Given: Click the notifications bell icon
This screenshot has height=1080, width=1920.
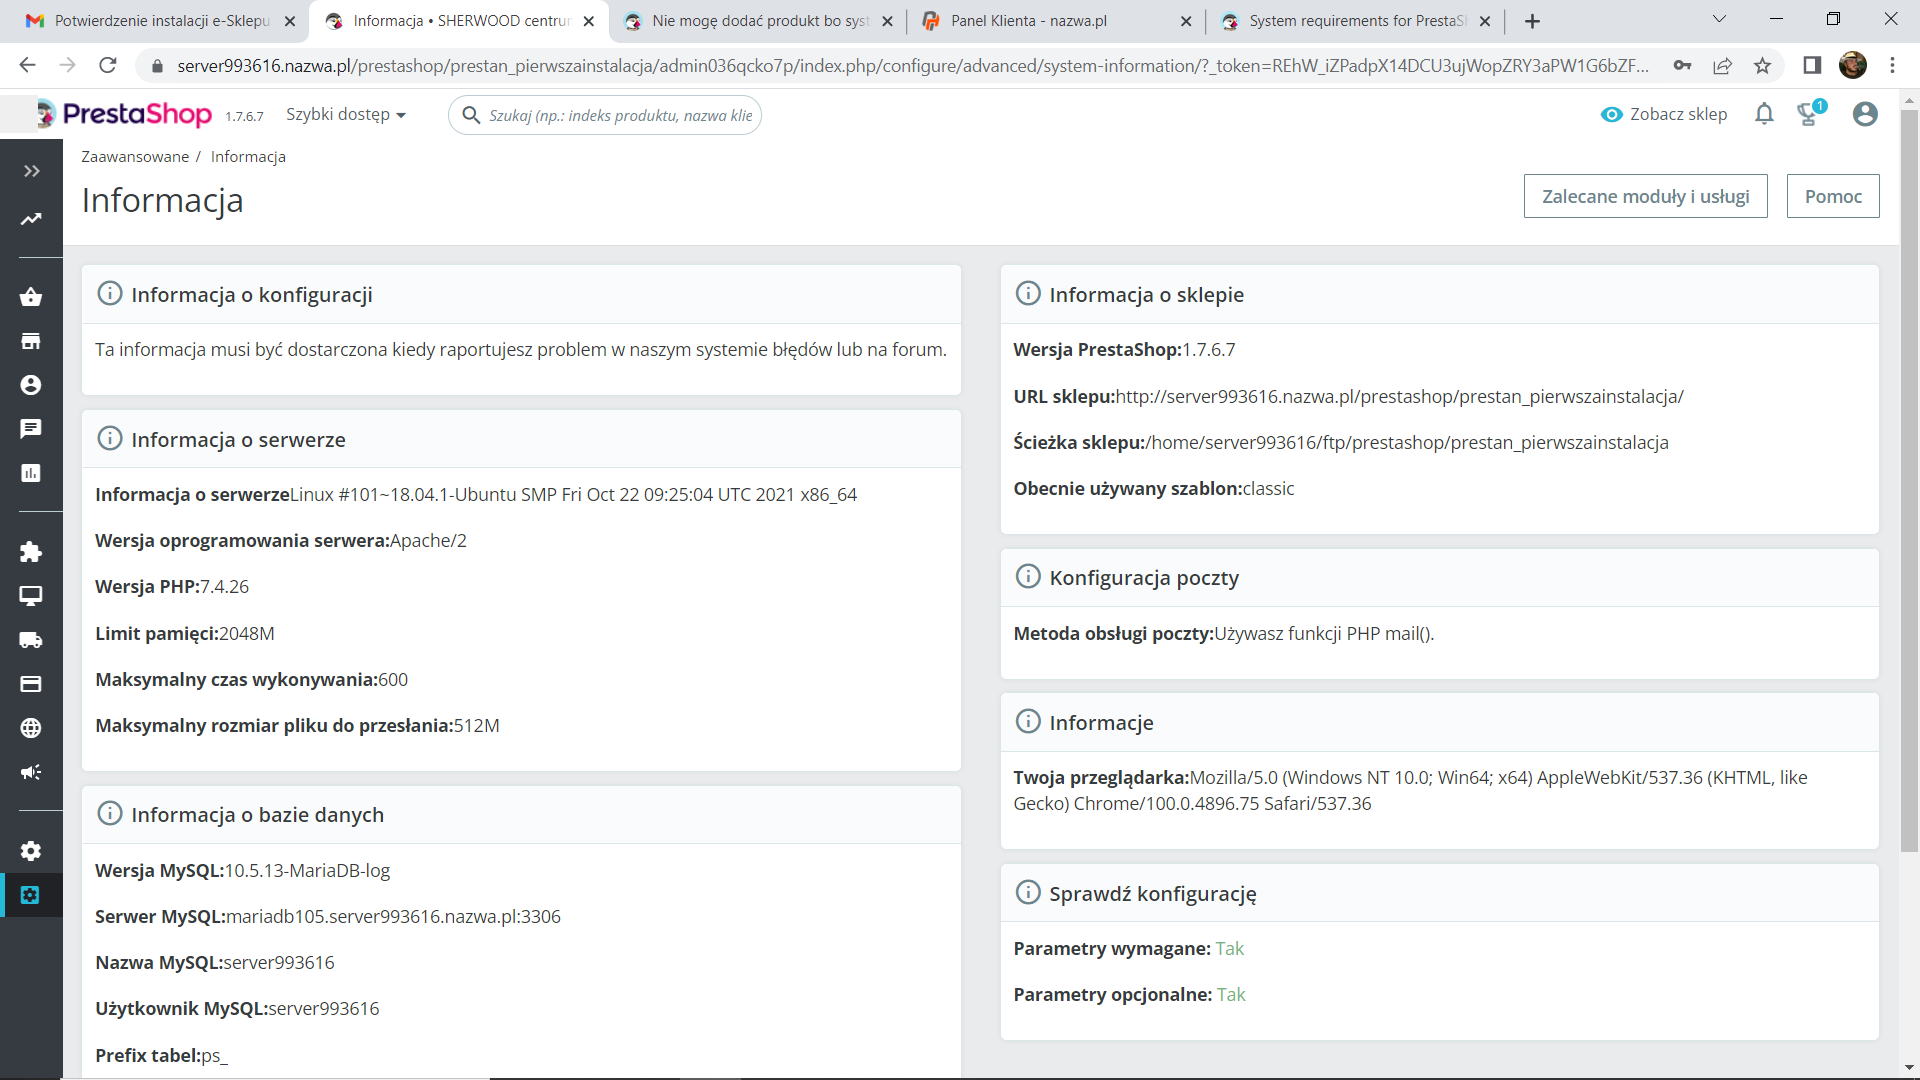Looking at the screenshot, I should 1764,114.
